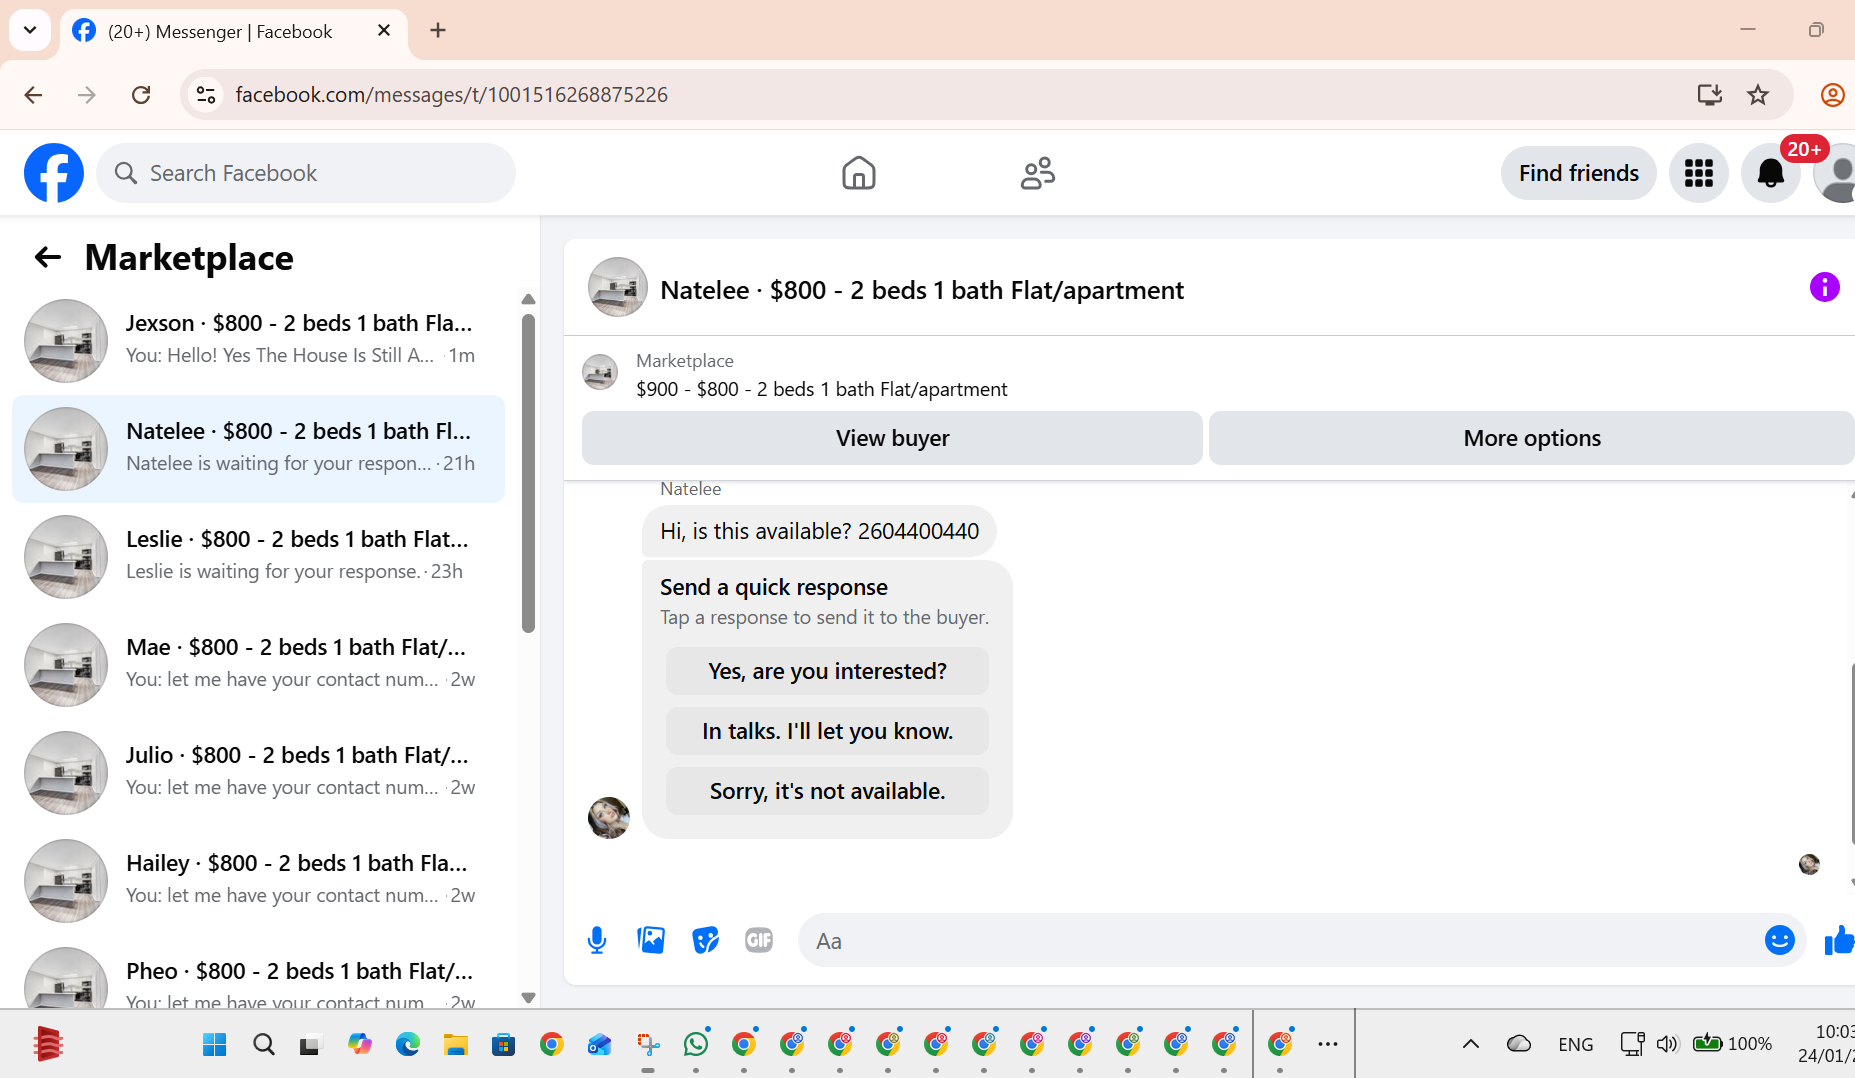Choose a GIF icon
Image resolution: width=1855 pixels, height=1078 pixels.
pos(759,940)
